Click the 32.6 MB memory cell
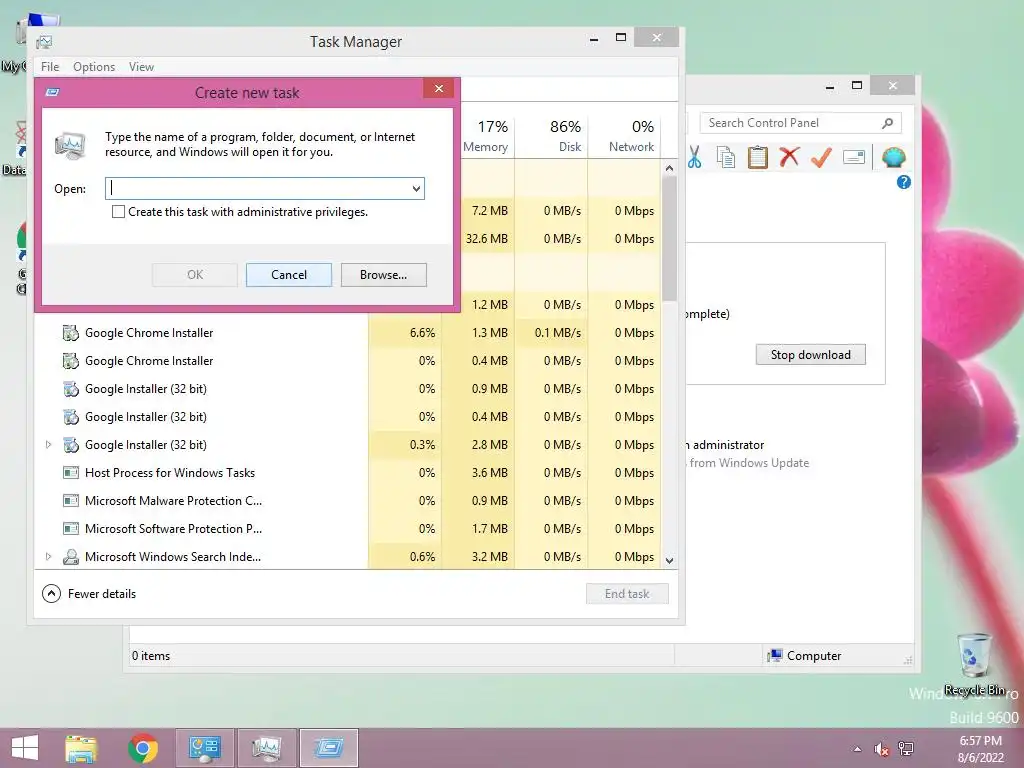This screenshot has height=768, width=1024. point(487,239)
